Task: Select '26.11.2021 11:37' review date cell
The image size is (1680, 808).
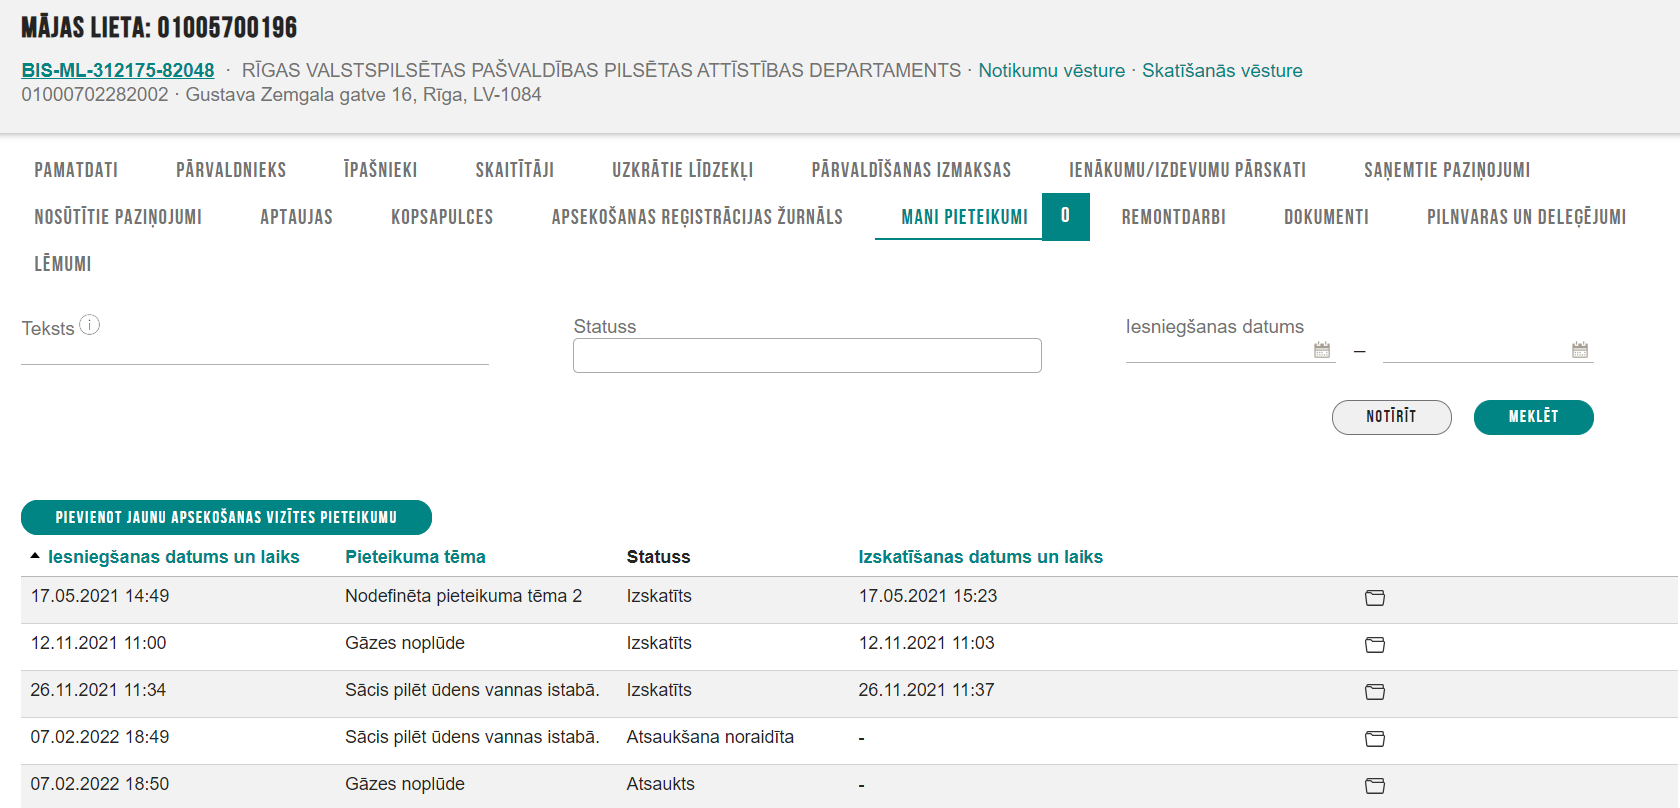Action: [926, 690]
